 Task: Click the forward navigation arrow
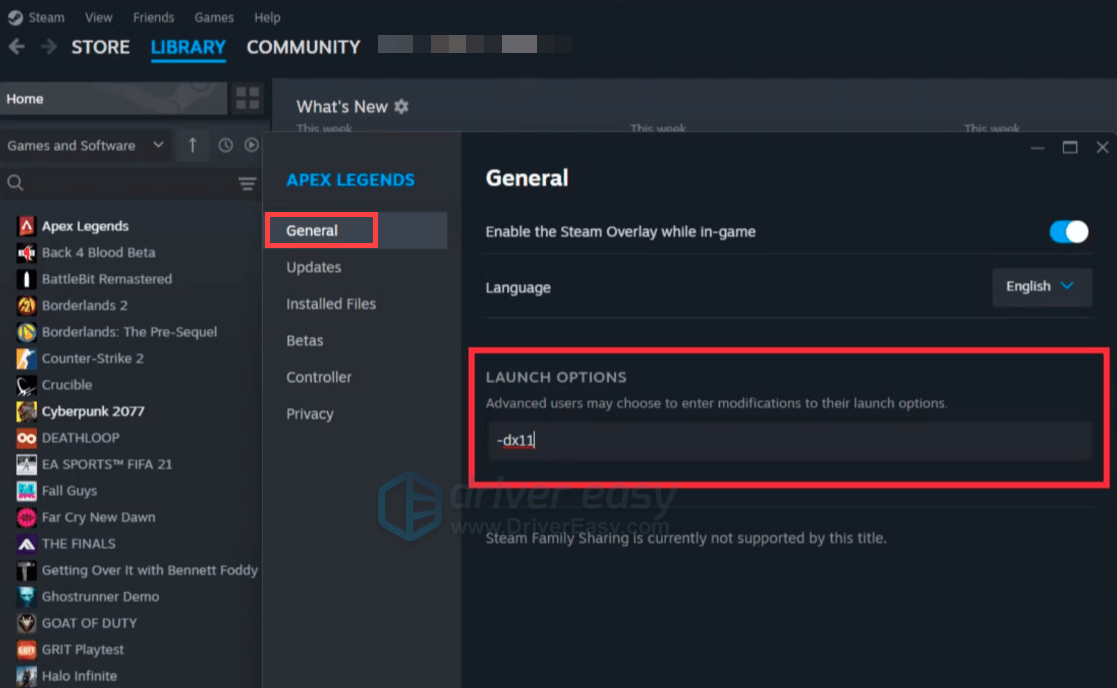click(x=48, y=47)
